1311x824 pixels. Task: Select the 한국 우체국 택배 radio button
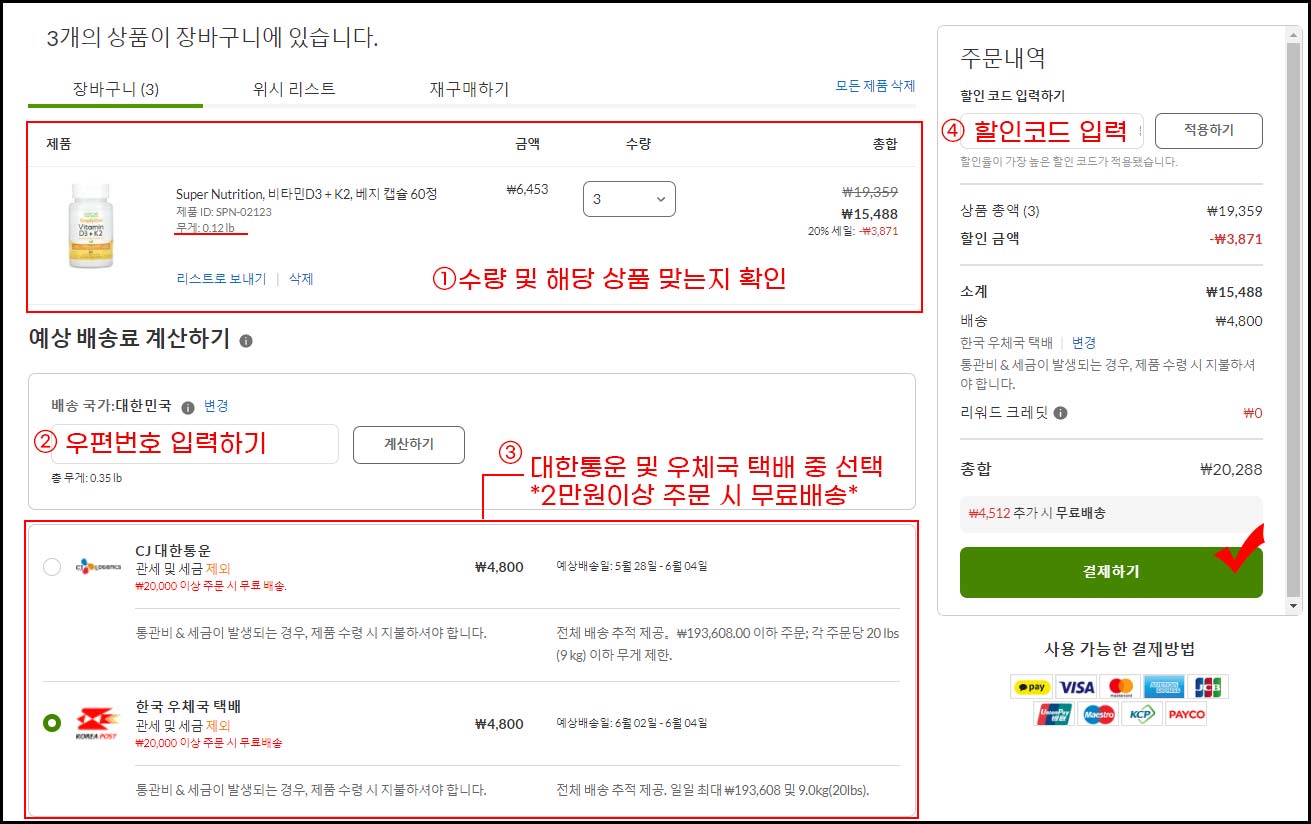point(52,723)
